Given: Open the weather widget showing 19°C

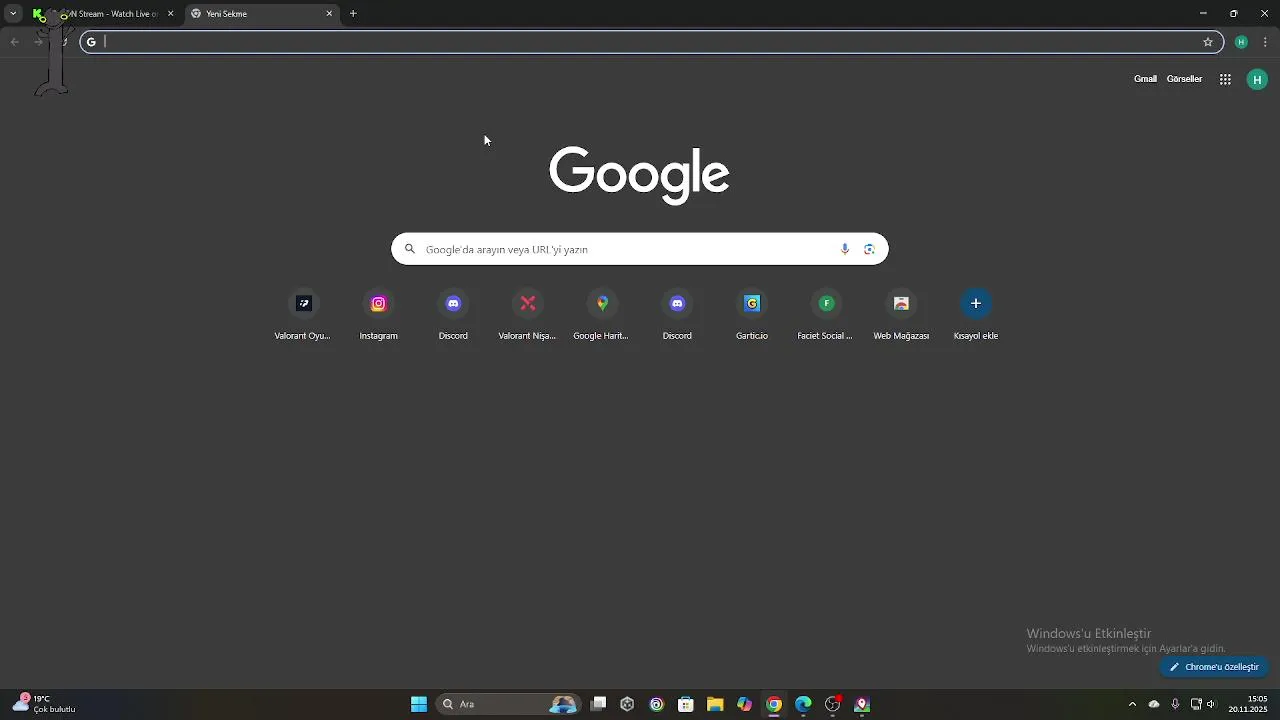Looking at the screenshot, I should (x=45, y=704).
